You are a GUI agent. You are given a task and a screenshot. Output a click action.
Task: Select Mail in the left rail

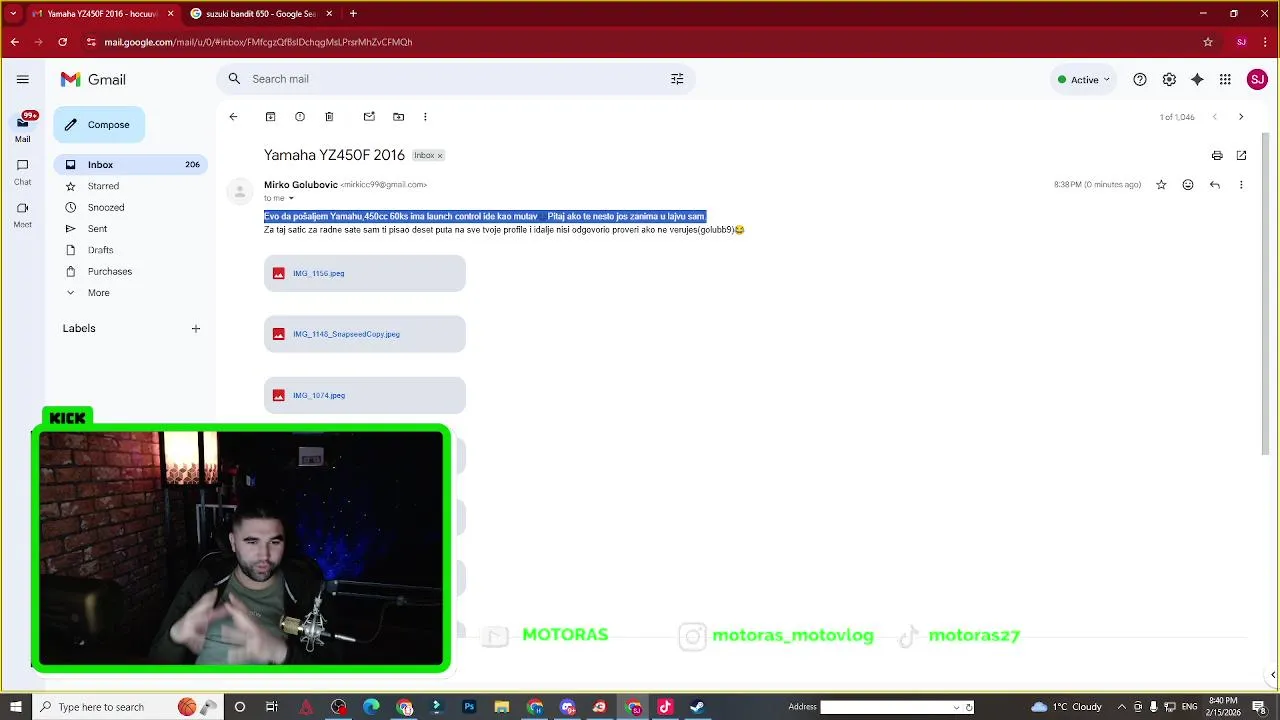[22, 127]
